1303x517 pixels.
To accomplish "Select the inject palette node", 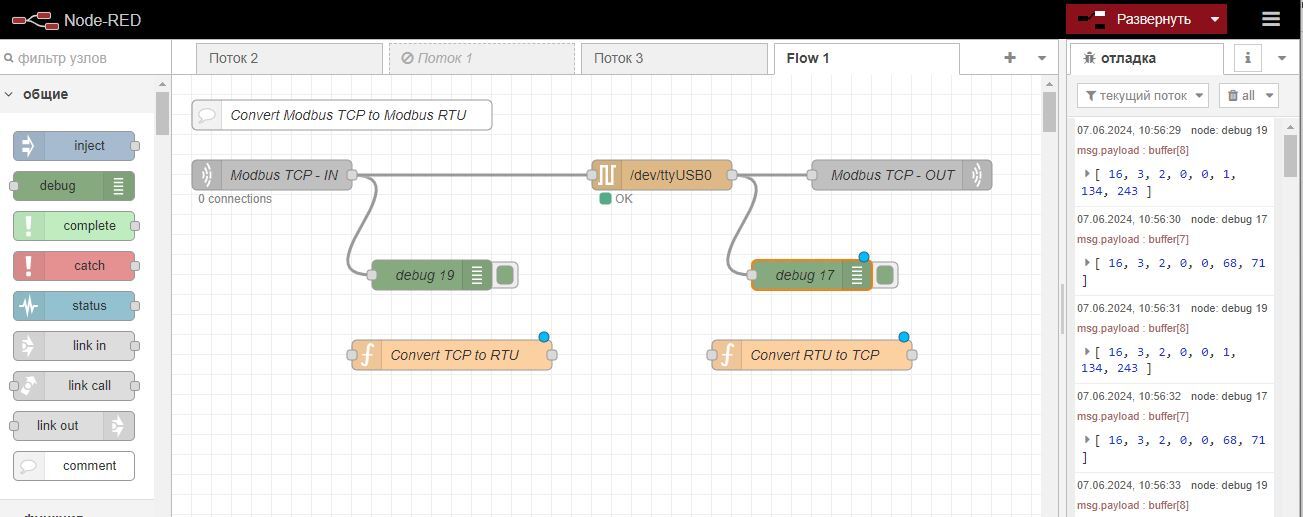I will click(76, 146).
